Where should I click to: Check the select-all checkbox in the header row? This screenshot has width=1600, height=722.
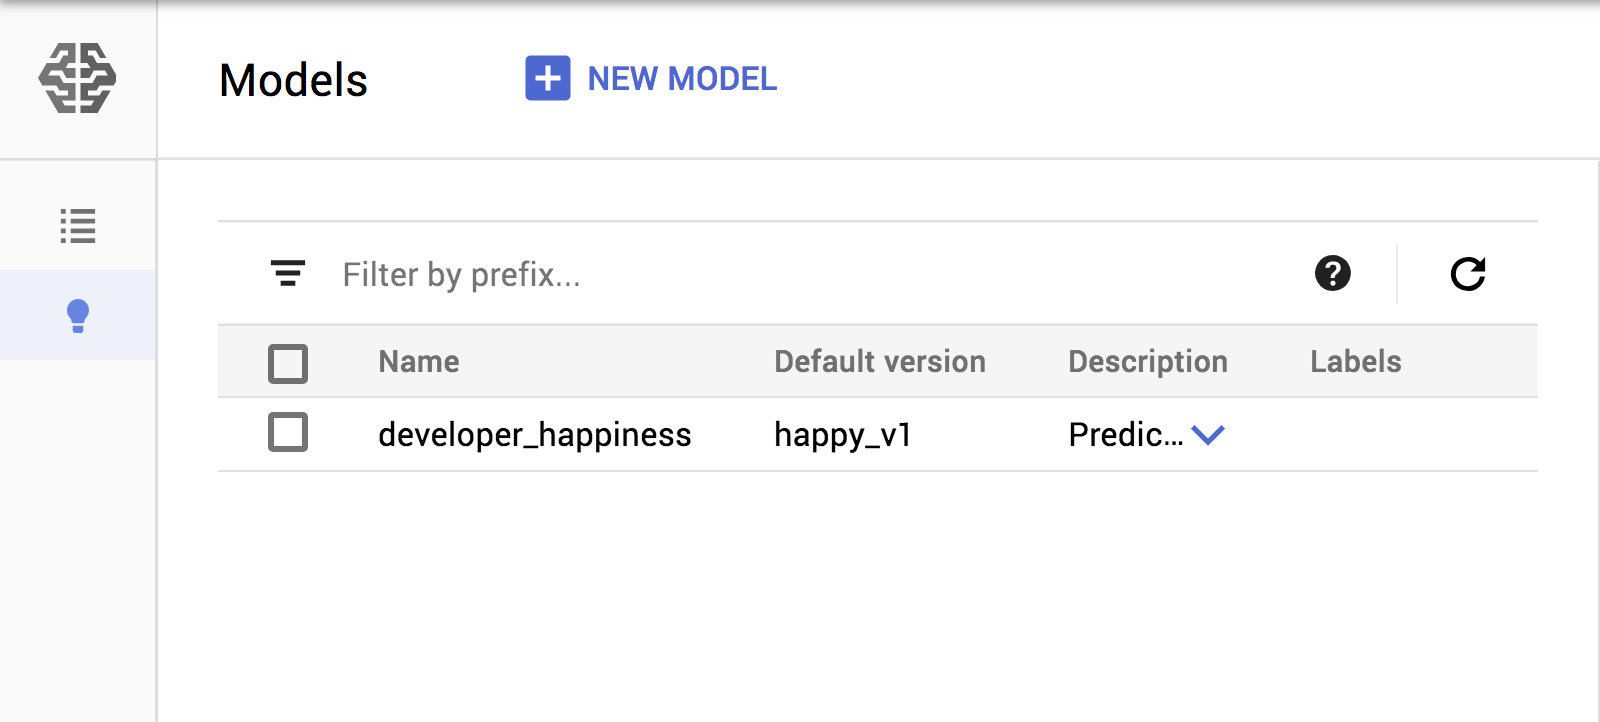pyautogui.click(x=287, y=364)
